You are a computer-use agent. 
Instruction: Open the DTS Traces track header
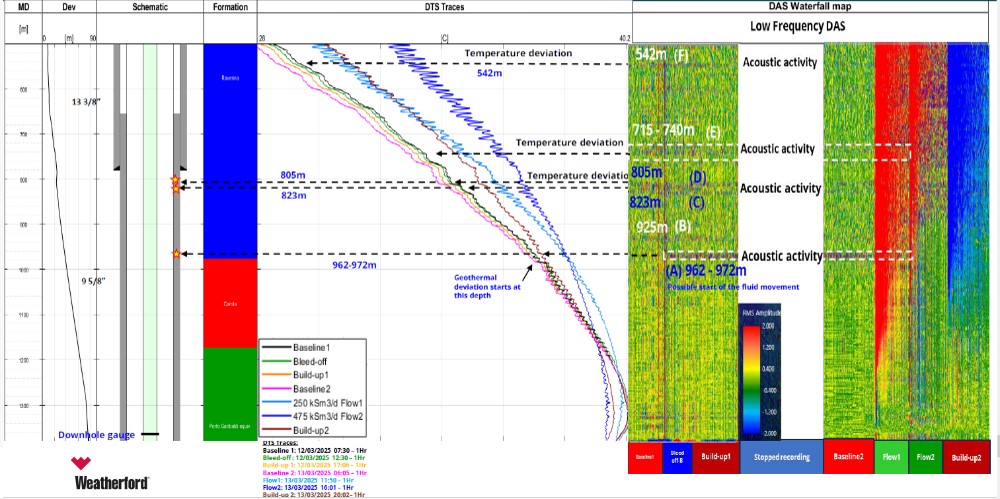445,7
